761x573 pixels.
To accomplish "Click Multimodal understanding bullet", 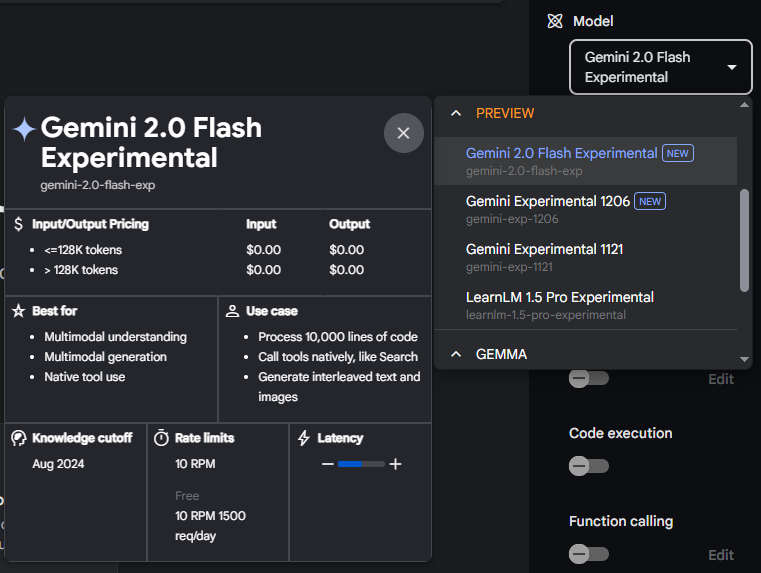I will point(116,337).
